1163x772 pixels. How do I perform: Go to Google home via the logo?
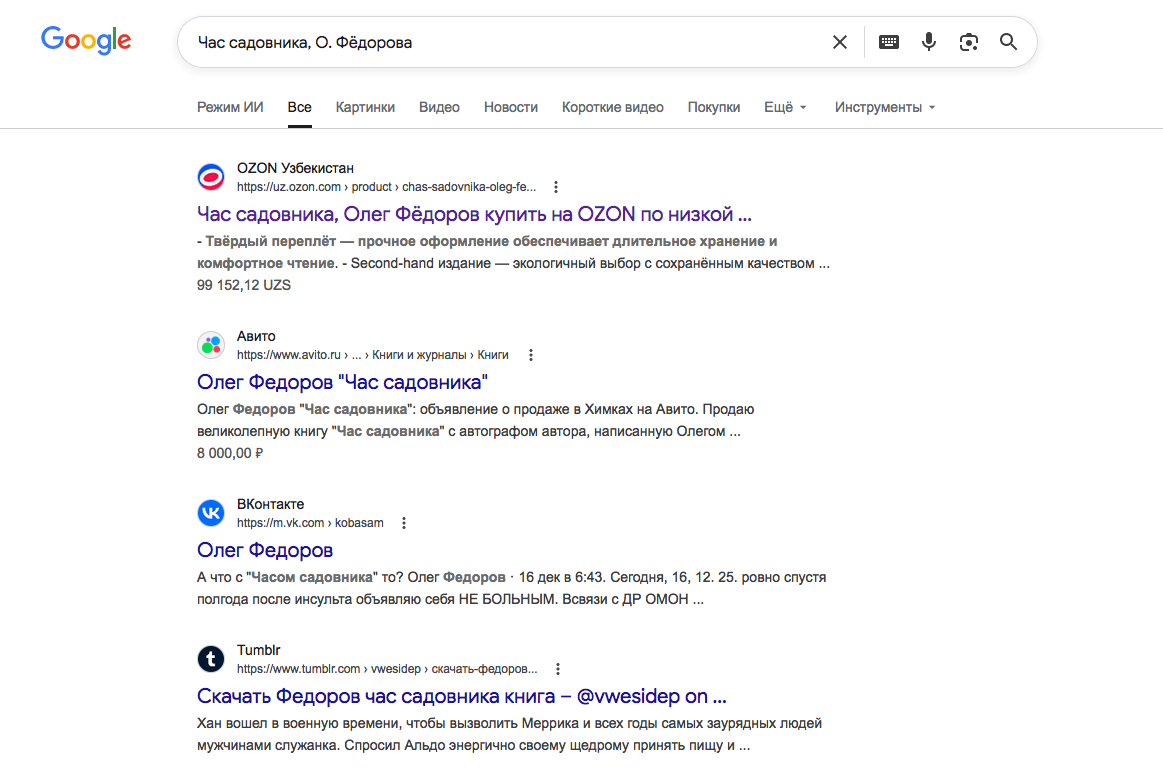(86, 40)
